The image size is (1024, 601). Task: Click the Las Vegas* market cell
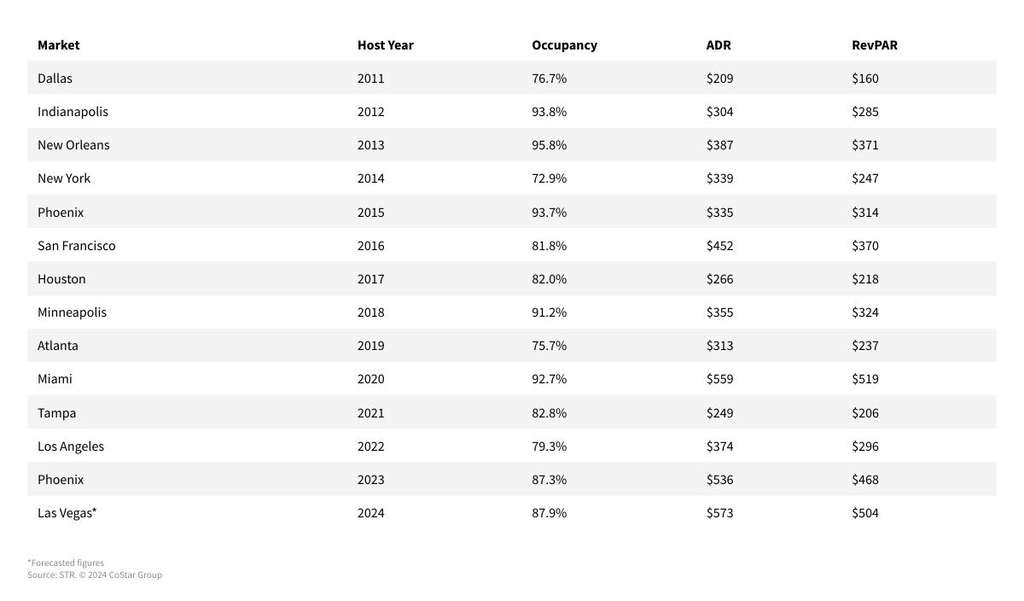click(x=67, y=513)
